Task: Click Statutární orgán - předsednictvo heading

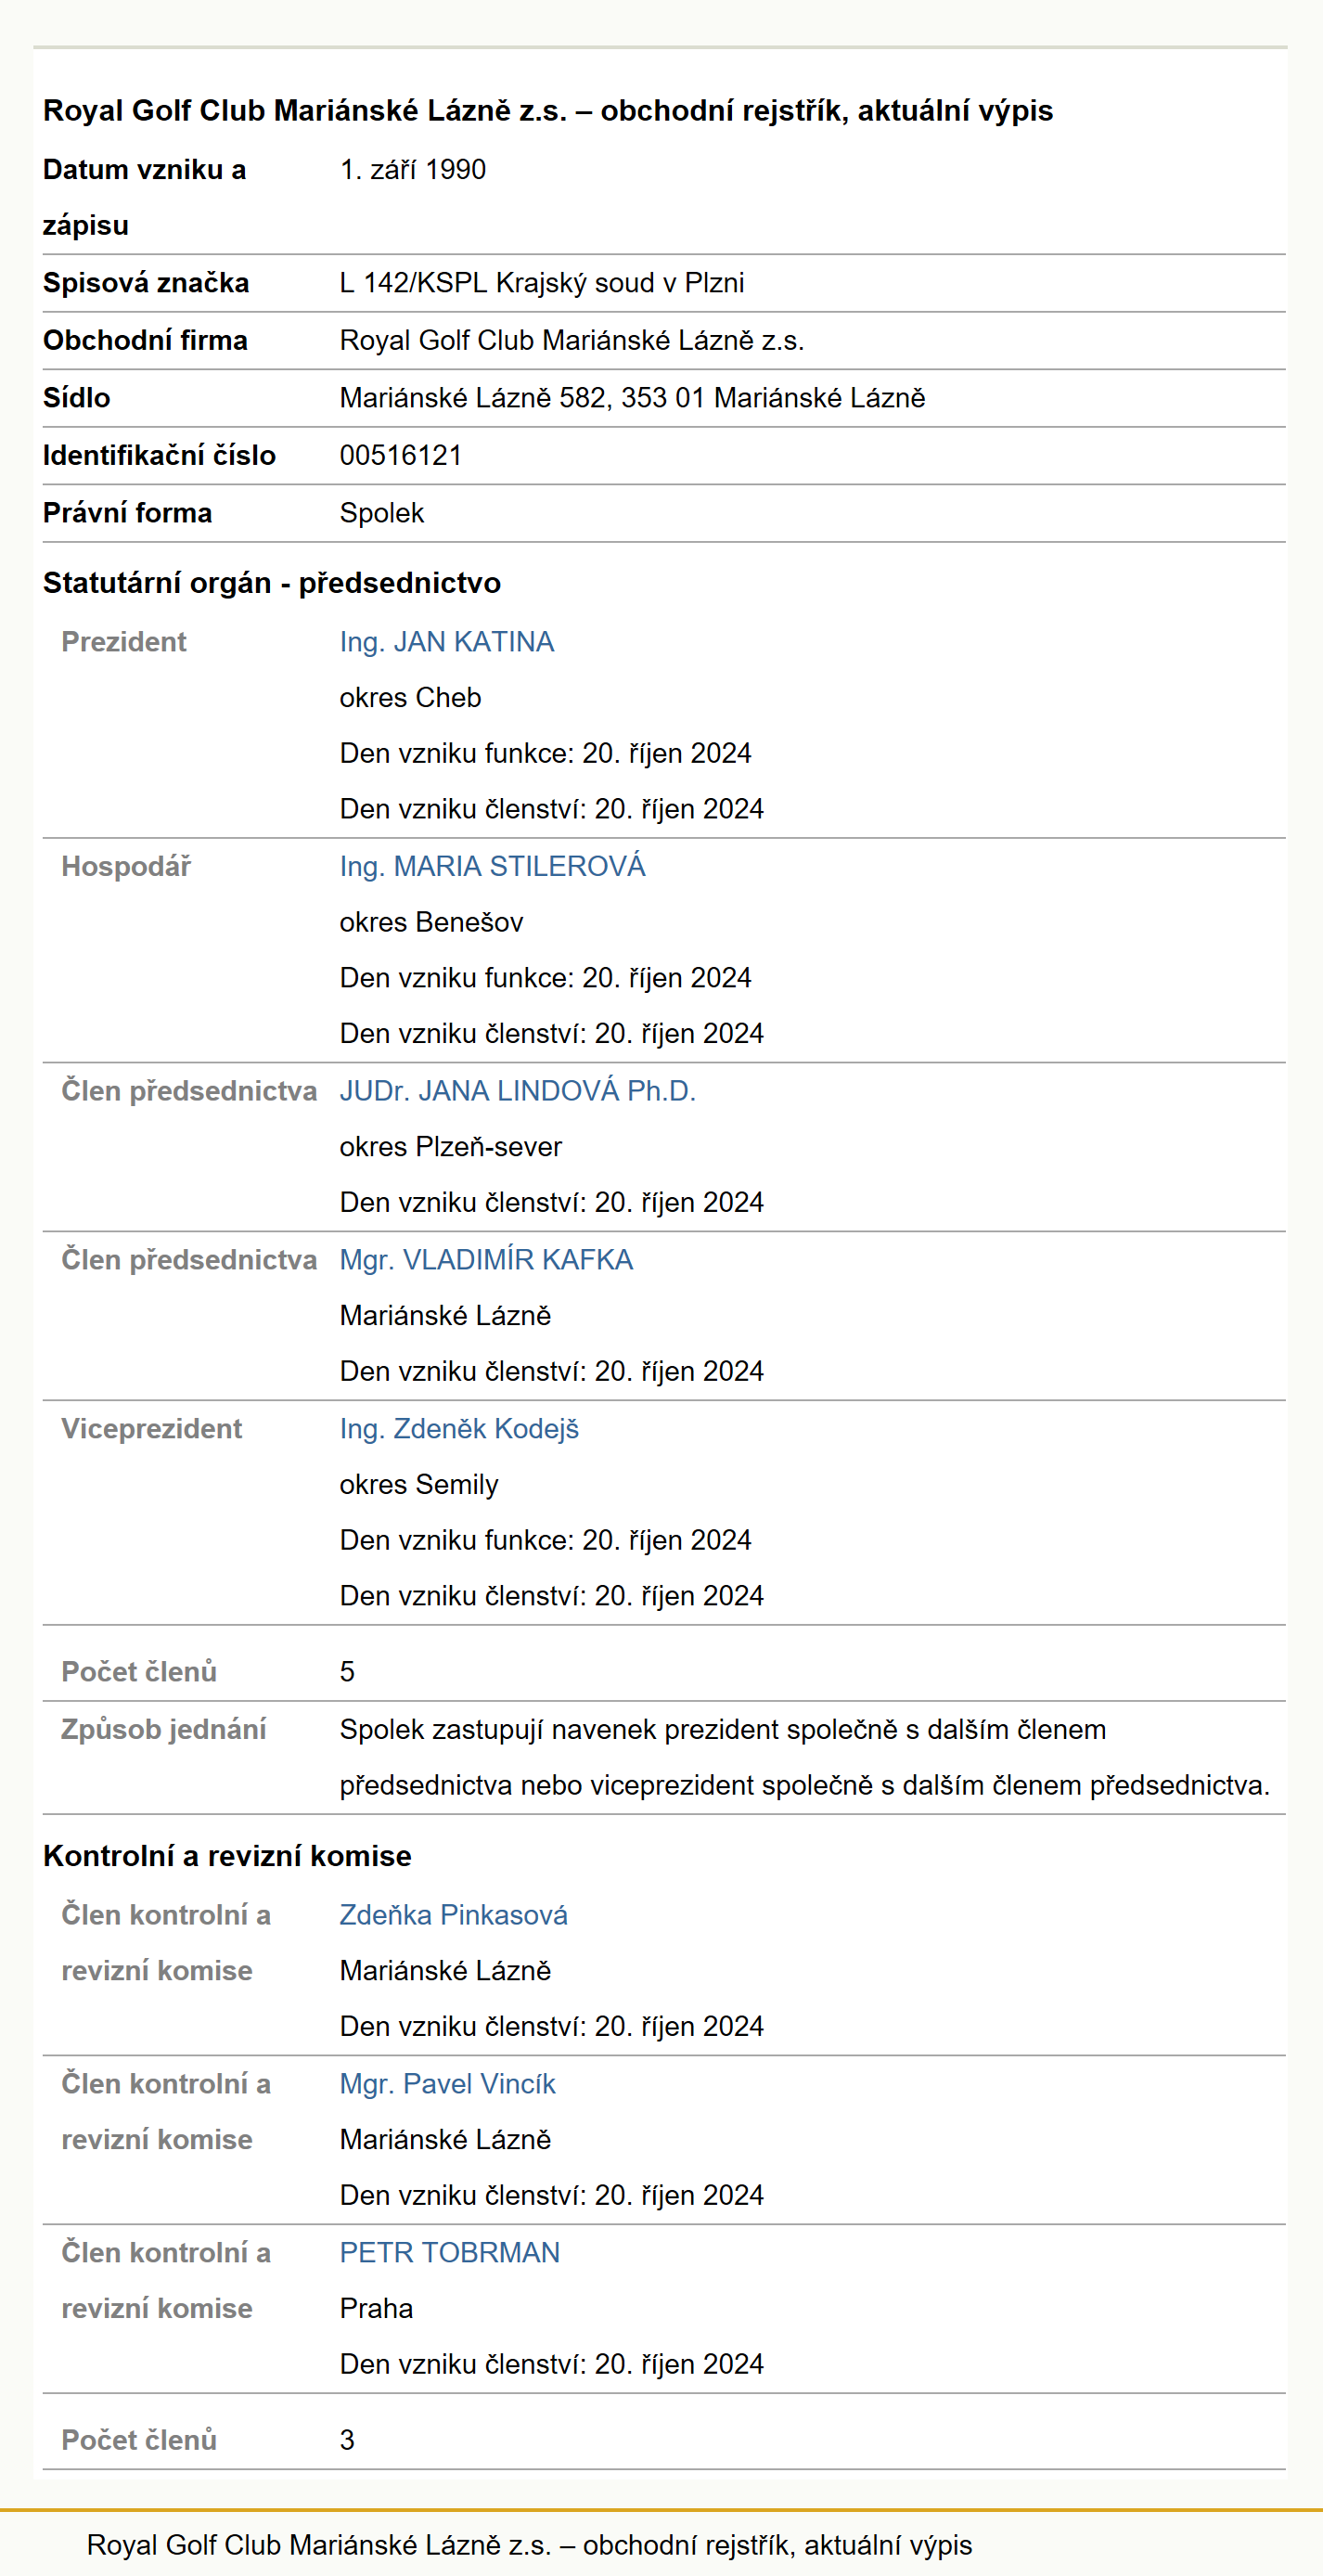Action: [272, 583]
